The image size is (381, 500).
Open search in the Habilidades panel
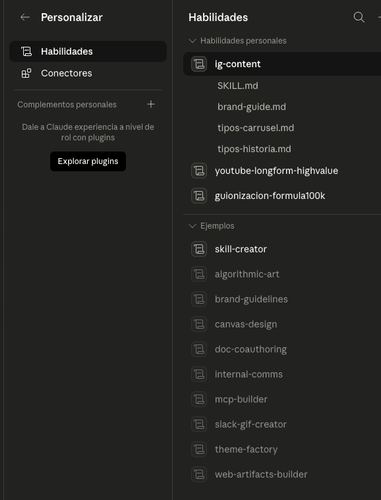pos(359,17)
